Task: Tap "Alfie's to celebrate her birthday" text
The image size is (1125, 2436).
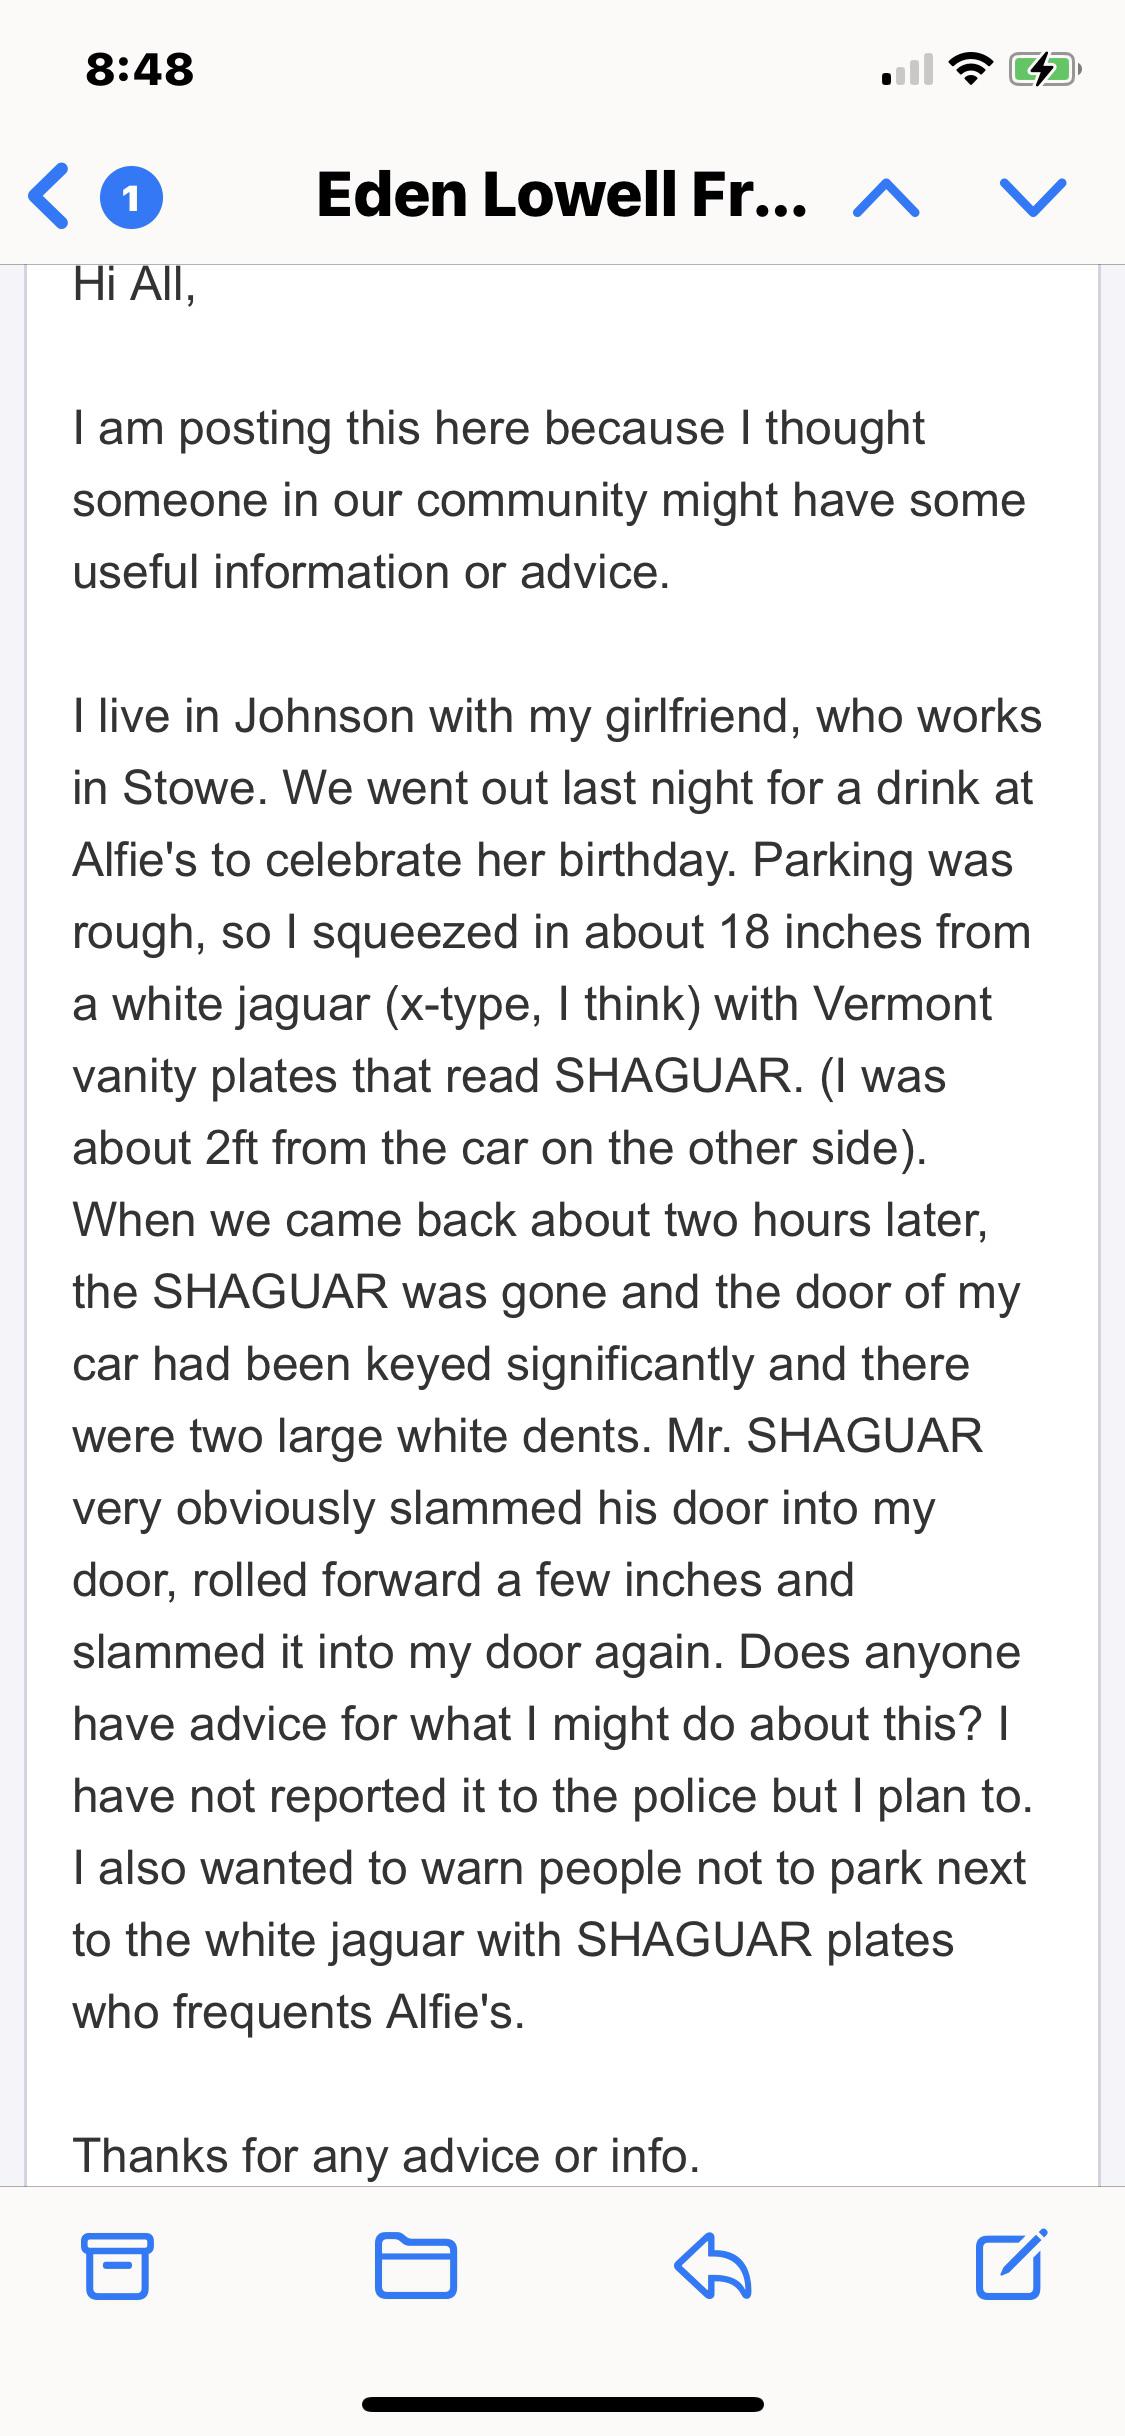Action: [404, 860]
